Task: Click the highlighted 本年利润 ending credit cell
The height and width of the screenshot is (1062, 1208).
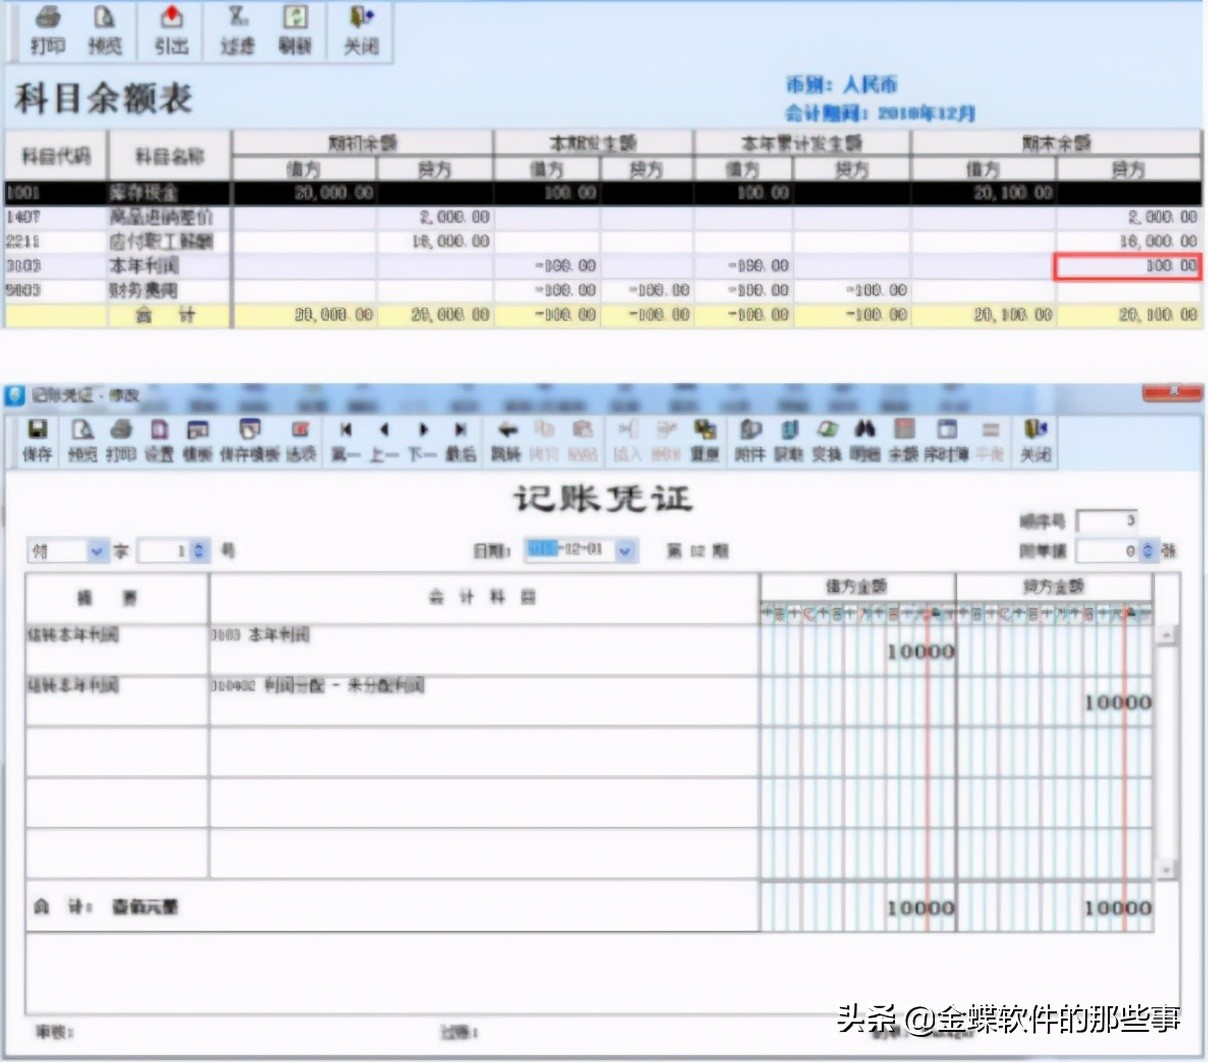Action: pos(1127,266)
